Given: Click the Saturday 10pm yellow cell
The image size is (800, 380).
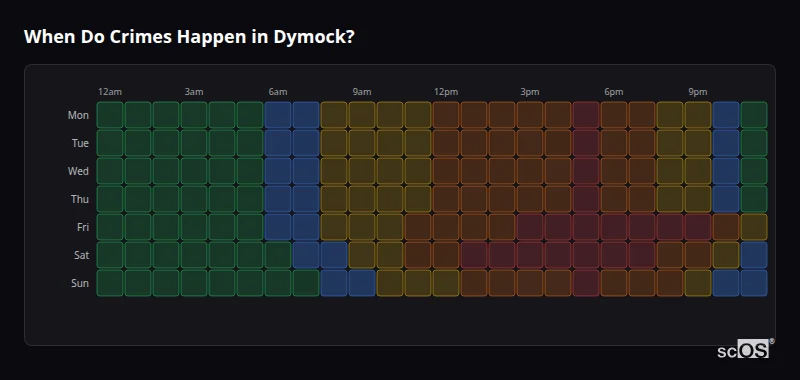Looking at the screenshot, I should [726, 255].
